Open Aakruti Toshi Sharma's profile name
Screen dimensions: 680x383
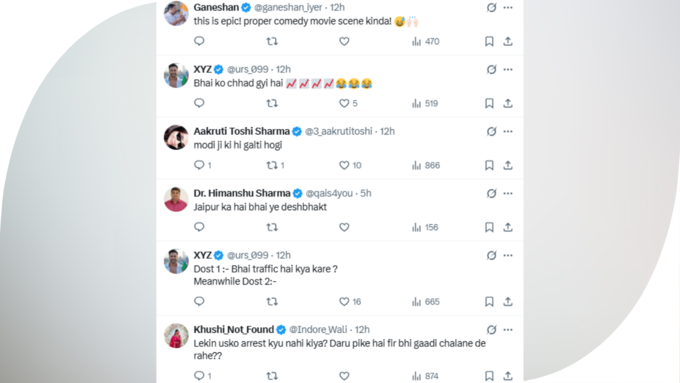click(242, 131)
